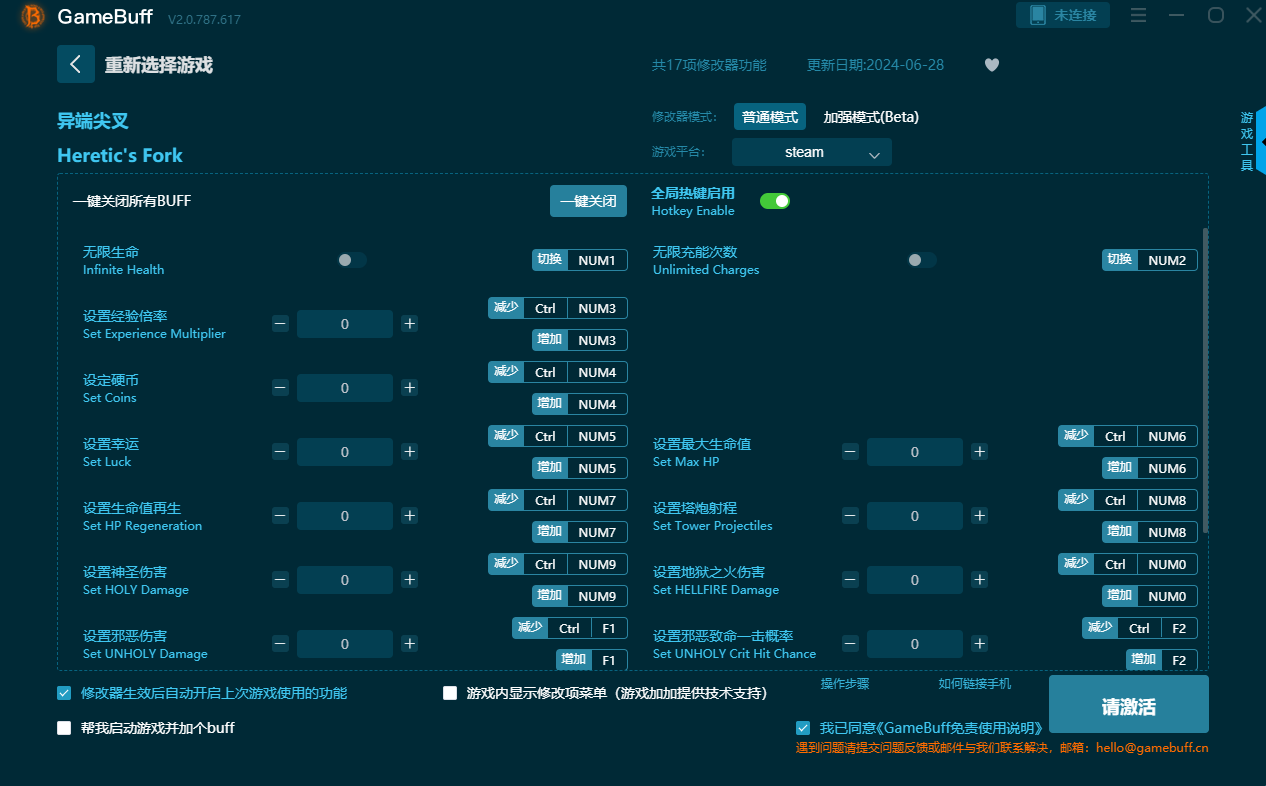The image size is (1266, 786).
Task: Increase Set Coins using the plus stepper
Action: [409, 388]
